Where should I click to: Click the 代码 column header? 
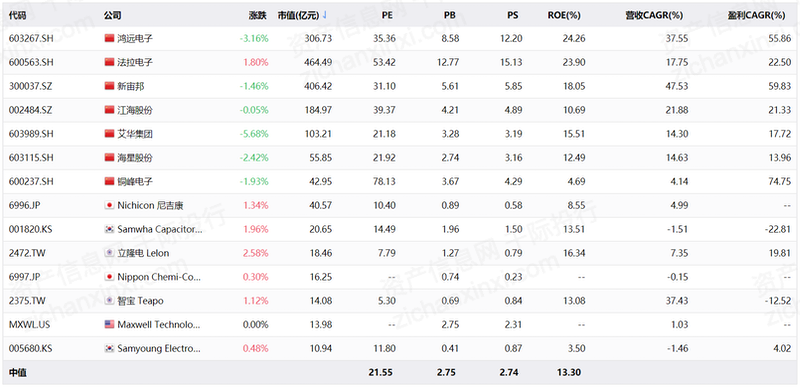[18, 15]
